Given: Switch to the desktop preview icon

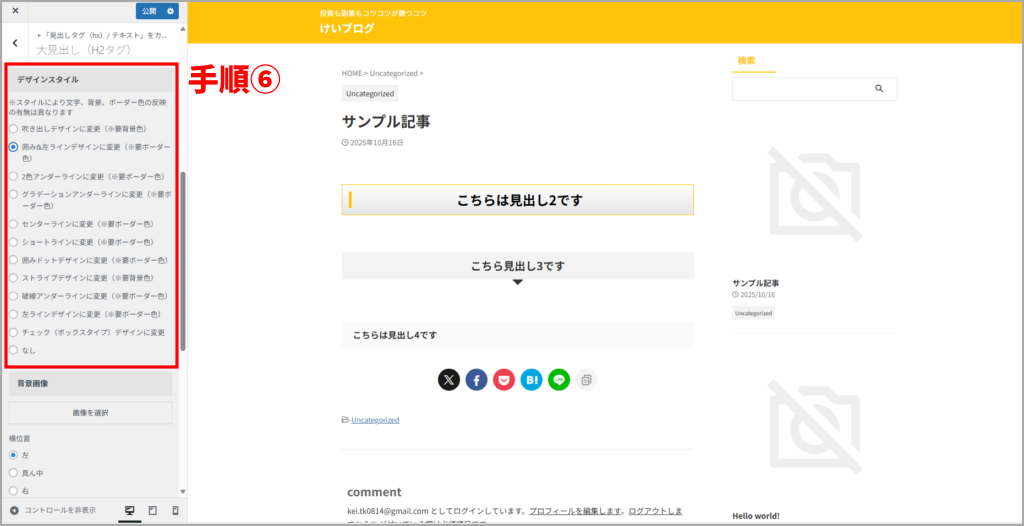Looking at the screenshot, I should pyautogui.click(x=129, y=510).
